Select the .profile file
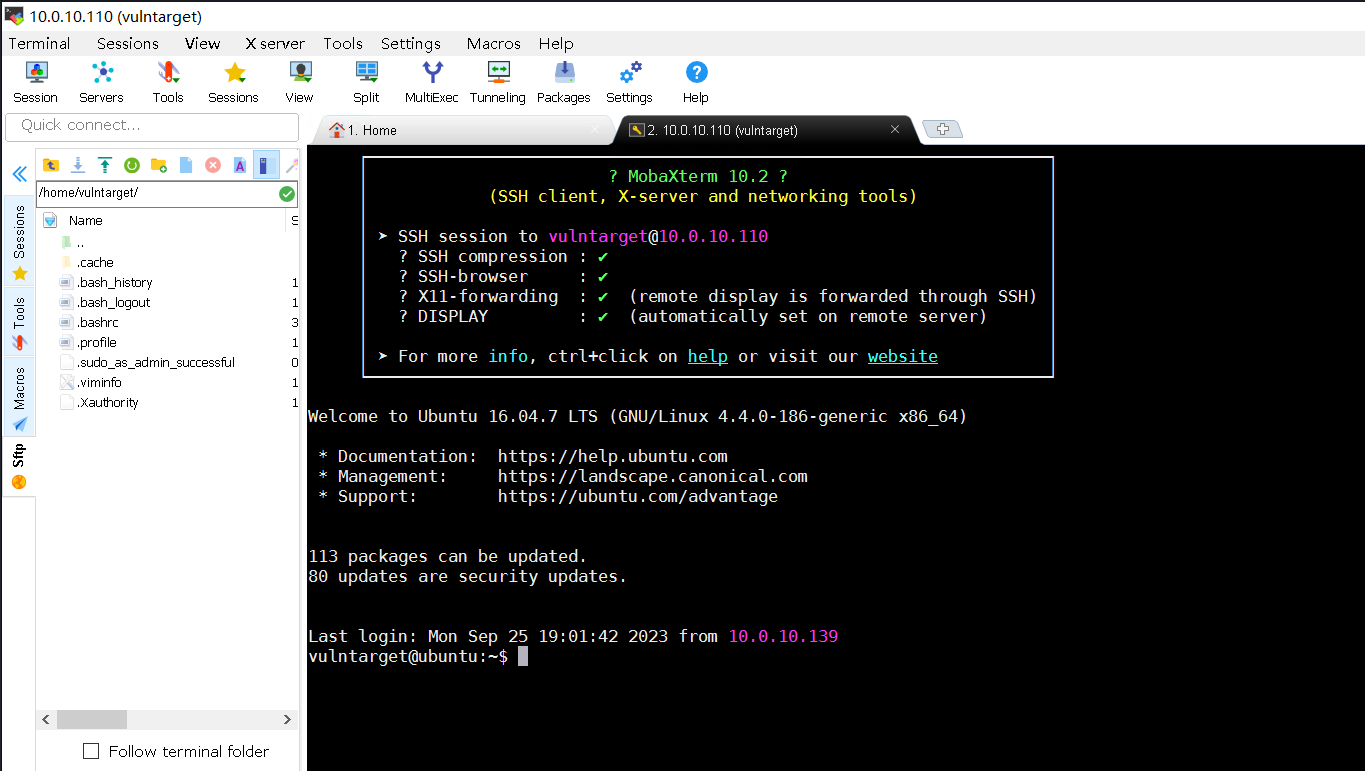 (x=88, y=342)
